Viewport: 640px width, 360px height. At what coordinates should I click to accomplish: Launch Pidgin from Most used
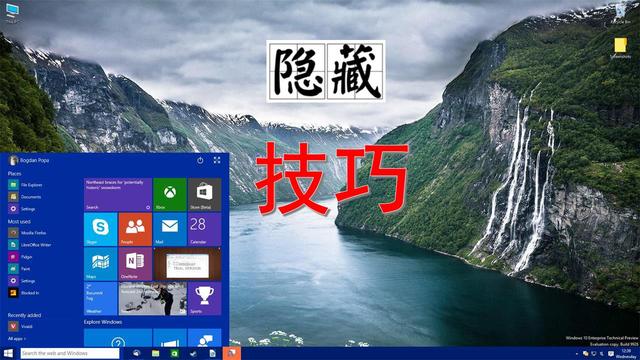[x=20, y=257]
